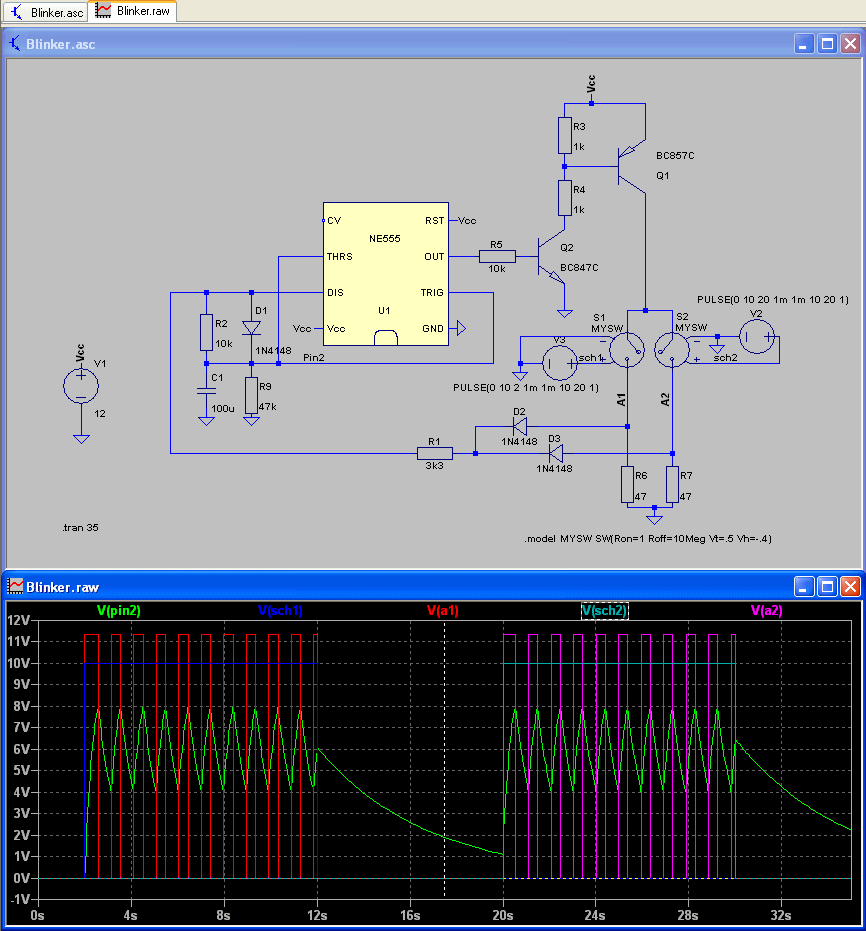Select the V1 voltage source symbol
Screen dimensions: 866x931
(x=81, y=385)
